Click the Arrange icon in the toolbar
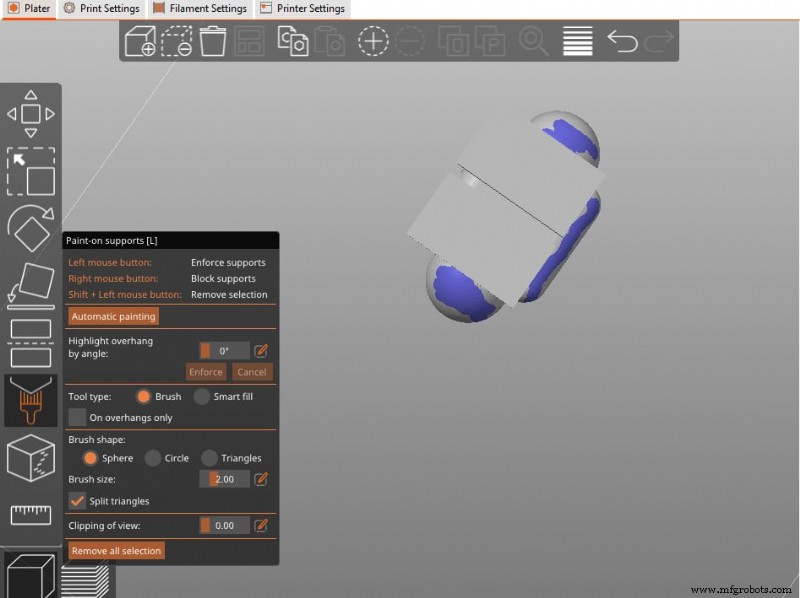Image resolution: width=800 pixels, height=598 pixels. point(249,41)
